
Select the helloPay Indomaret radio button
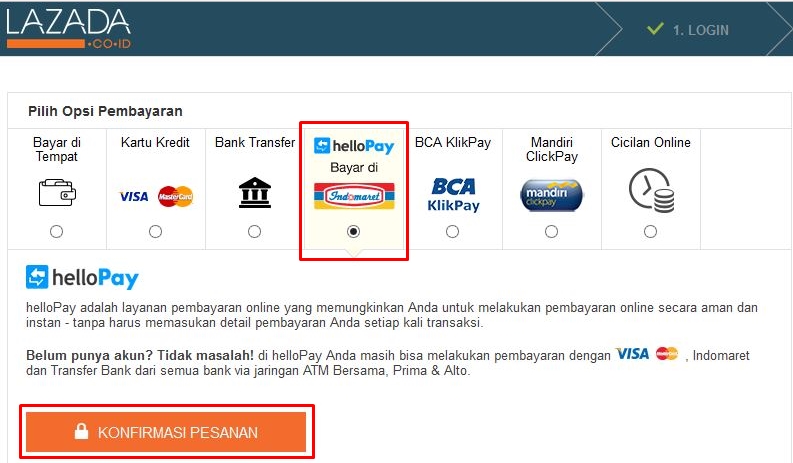click(354, 231)
